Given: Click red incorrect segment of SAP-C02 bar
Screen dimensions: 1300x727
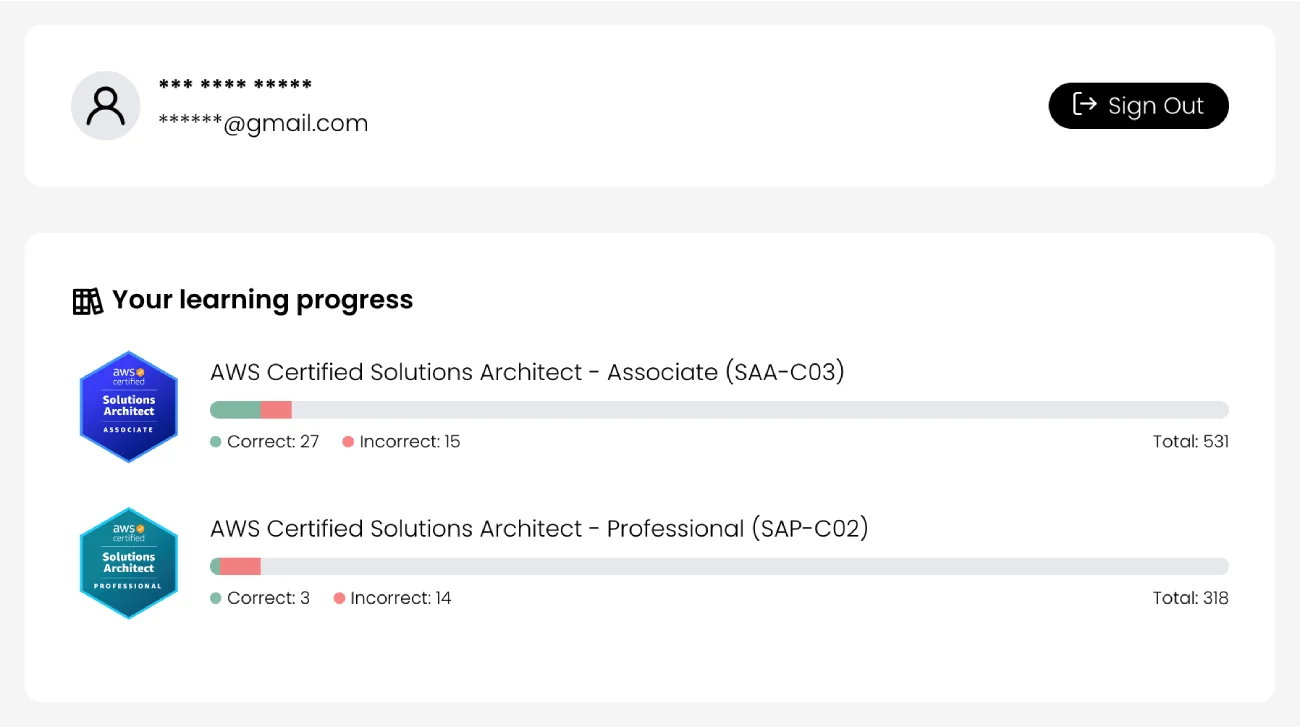Looking at the screenshot, I should click(240, 567).
